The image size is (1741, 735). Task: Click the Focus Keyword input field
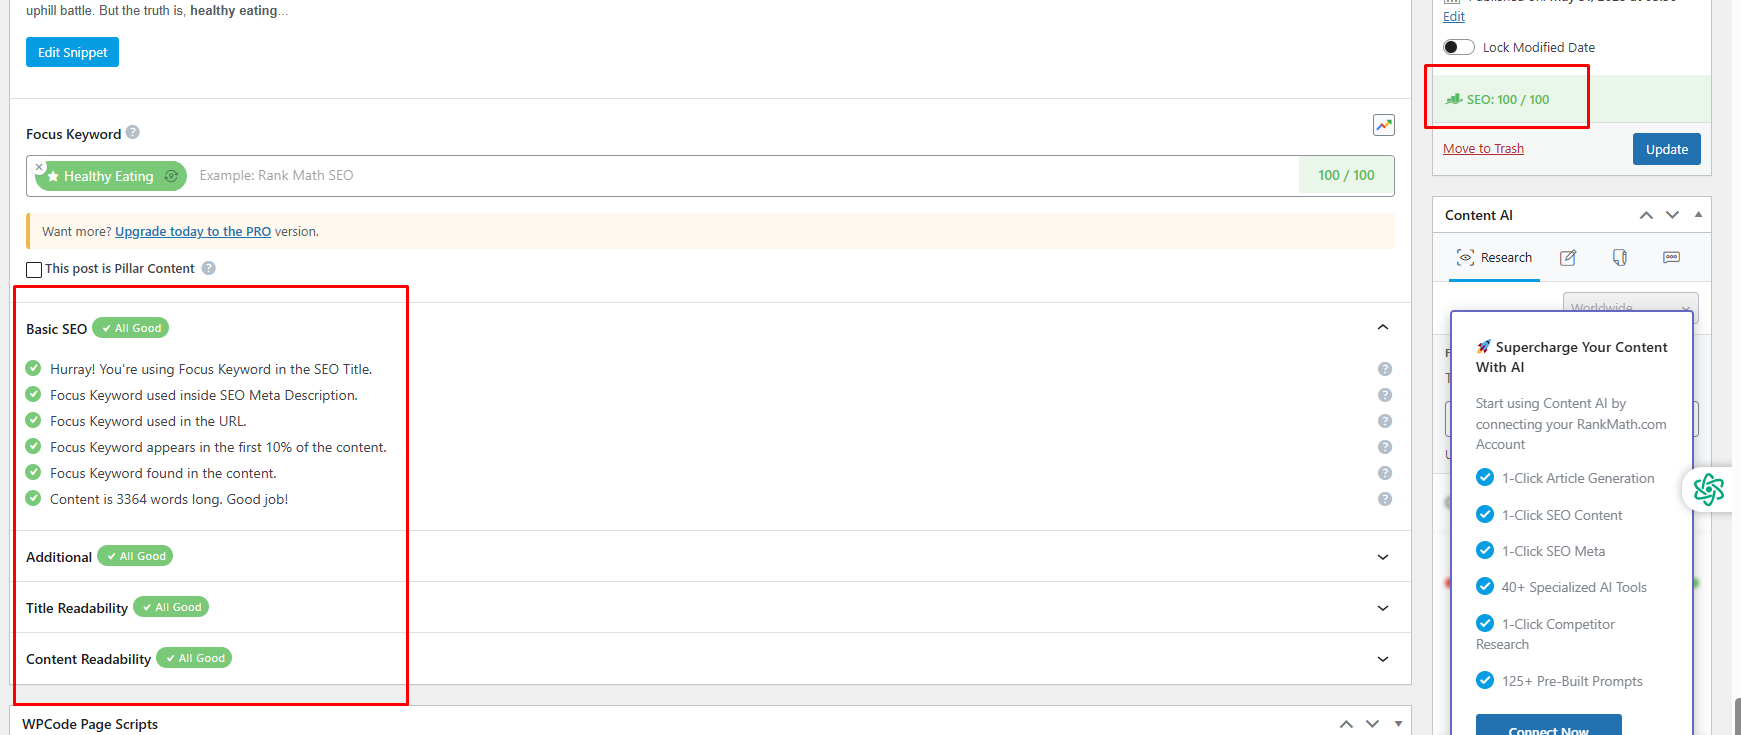pos(740,176)
